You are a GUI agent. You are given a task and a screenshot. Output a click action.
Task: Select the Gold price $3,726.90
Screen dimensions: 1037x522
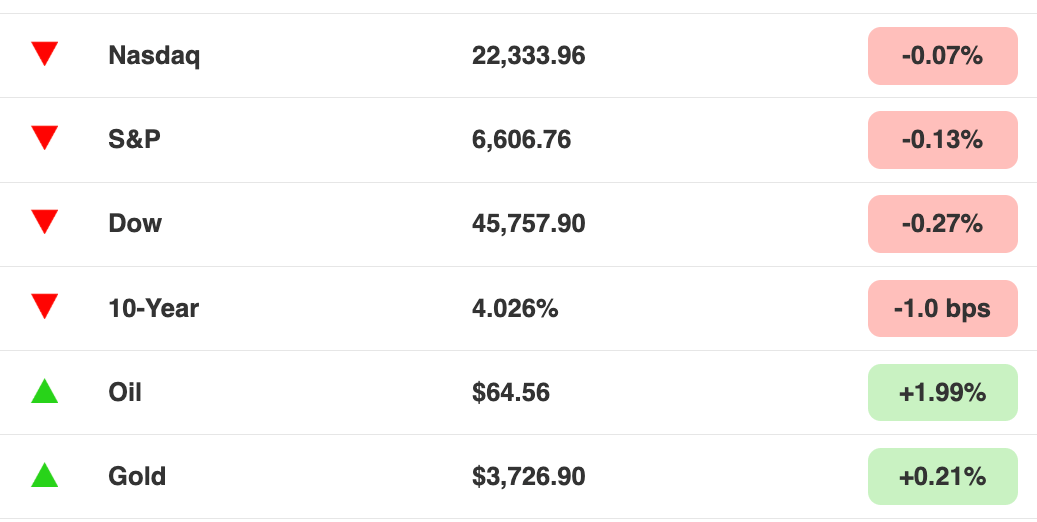point(528,476)
